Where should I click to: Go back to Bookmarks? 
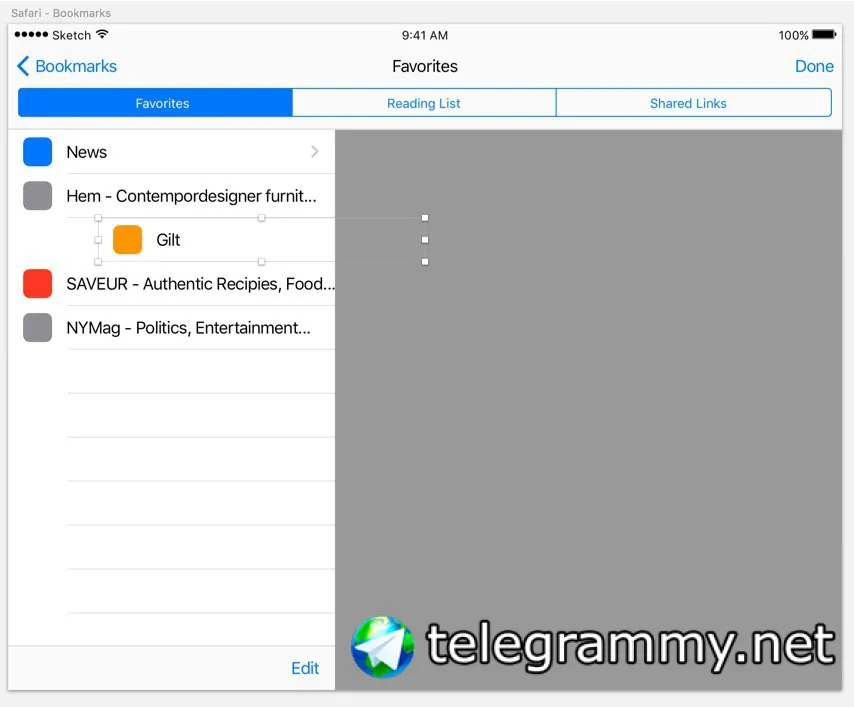(x=67, y=66)
